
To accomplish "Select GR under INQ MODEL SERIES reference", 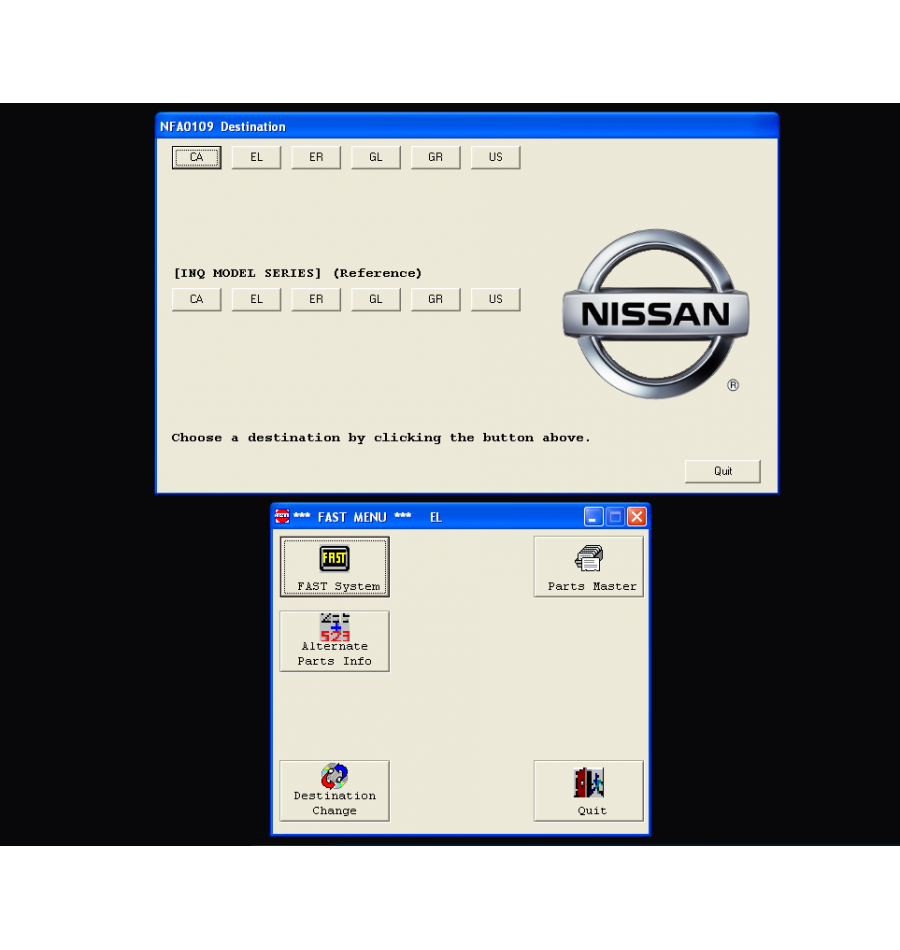I will (x=436, y=299).
